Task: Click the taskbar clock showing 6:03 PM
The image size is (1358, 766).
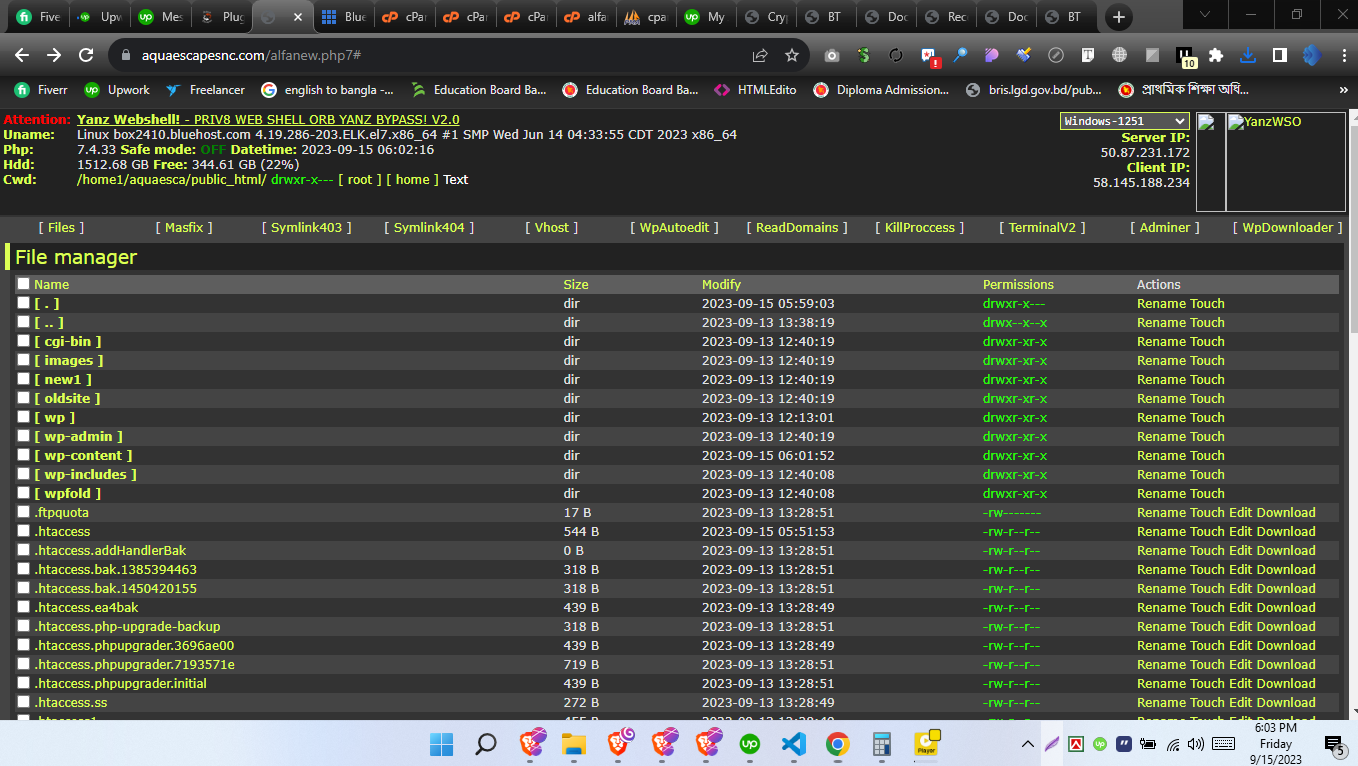Action: tap(1276, 744)
